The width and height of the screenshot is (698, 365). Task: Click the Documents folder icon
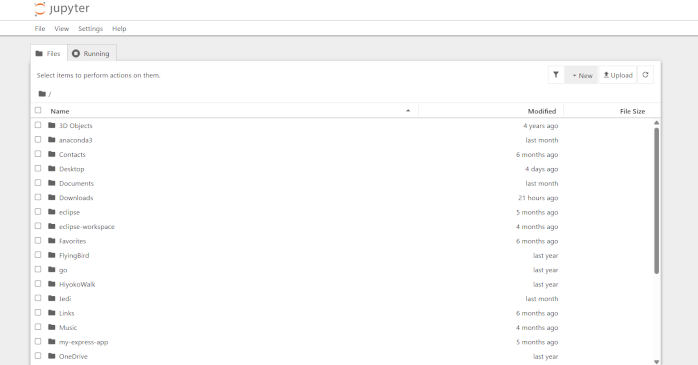[x=52, y=183]
